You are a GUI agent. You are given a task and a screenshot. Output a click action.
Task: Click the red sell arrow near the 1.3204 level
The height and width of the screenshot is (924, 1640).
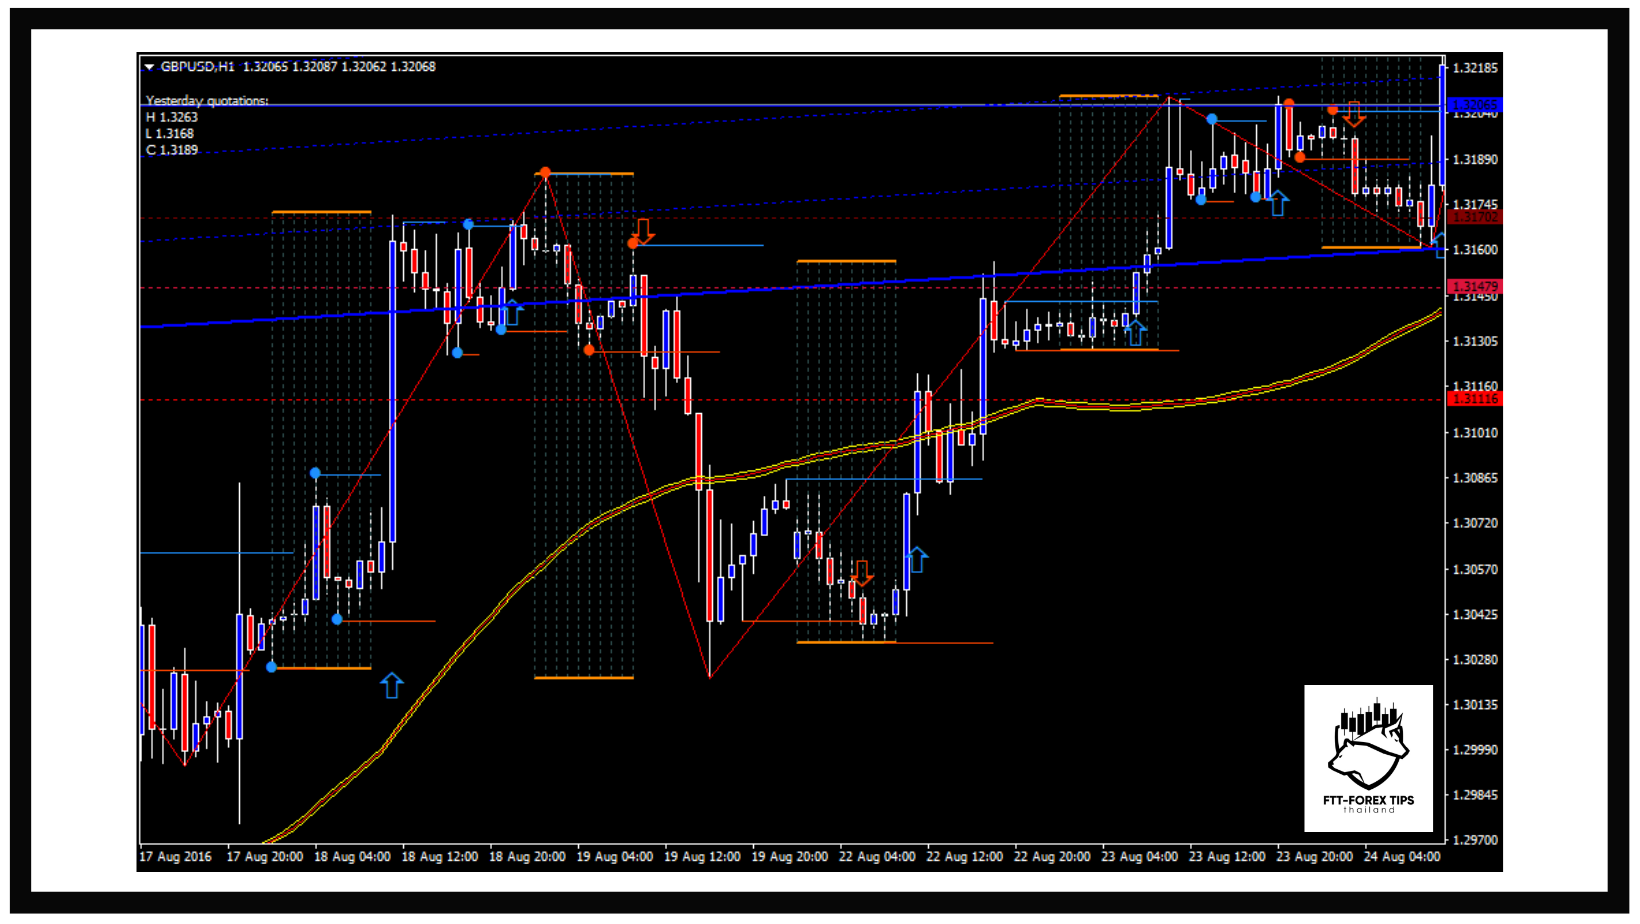tap(1354, 114)
